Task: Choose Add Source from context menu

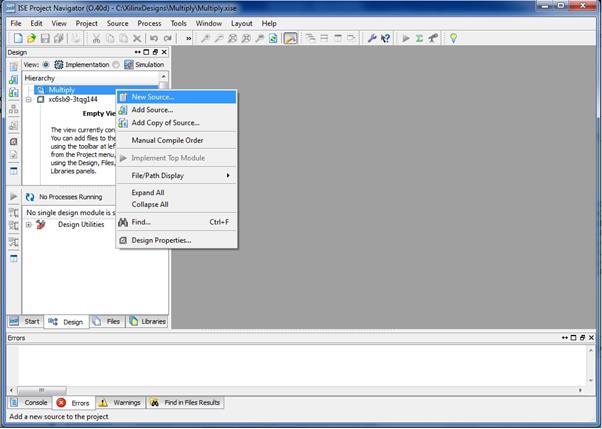Action: [177, 110]
